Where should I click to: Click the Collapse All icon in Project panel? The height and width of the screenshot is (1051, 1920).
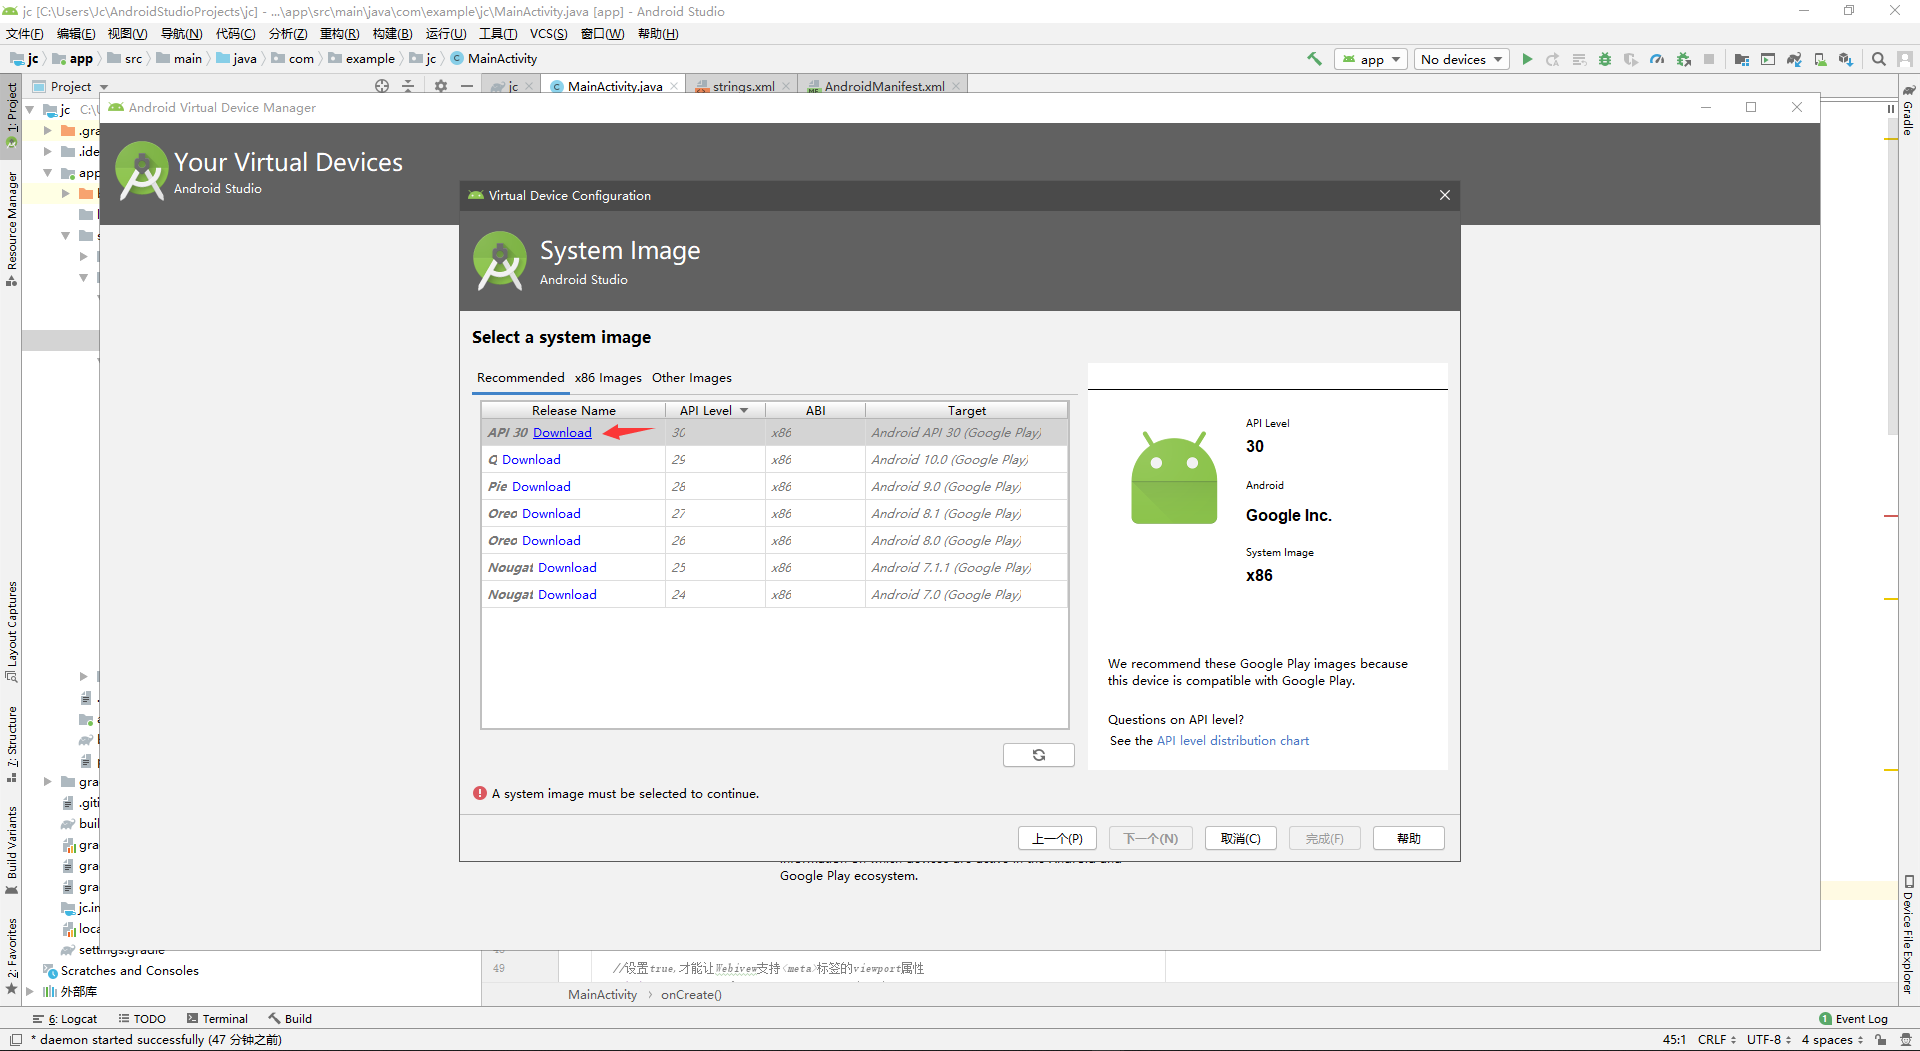(x=408, y=86)
